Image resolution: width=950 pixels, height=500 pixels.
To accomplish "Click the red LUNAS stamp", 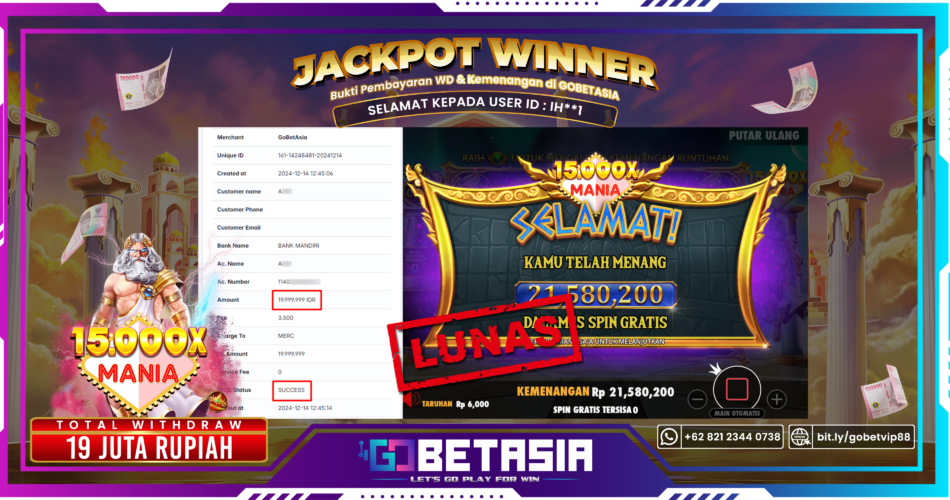I will (485, 342).
